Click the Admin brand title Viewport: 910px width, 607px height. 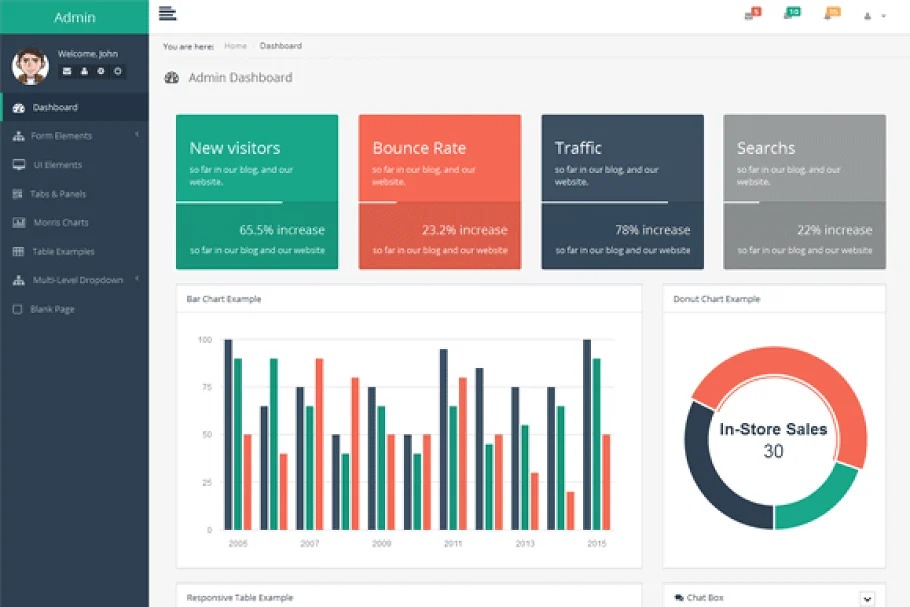pos(74,17)
